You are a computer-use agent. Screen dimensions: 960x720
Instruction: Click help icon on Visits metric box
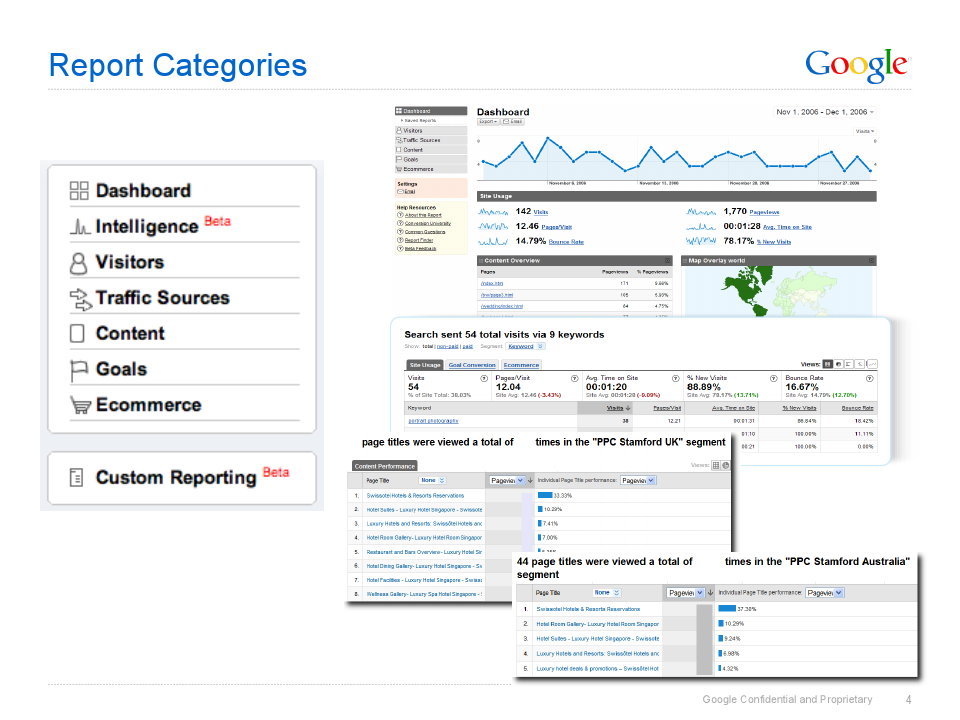click(x=484, y=378)
